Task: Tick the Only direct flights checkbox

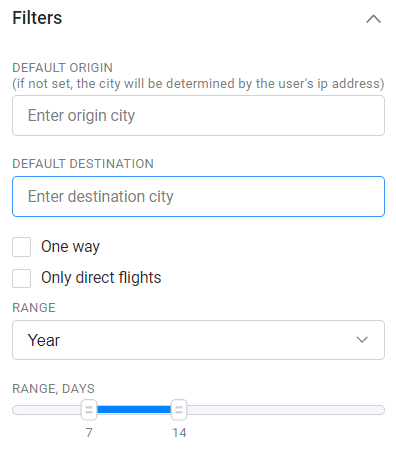Action: tap(21, 278)
